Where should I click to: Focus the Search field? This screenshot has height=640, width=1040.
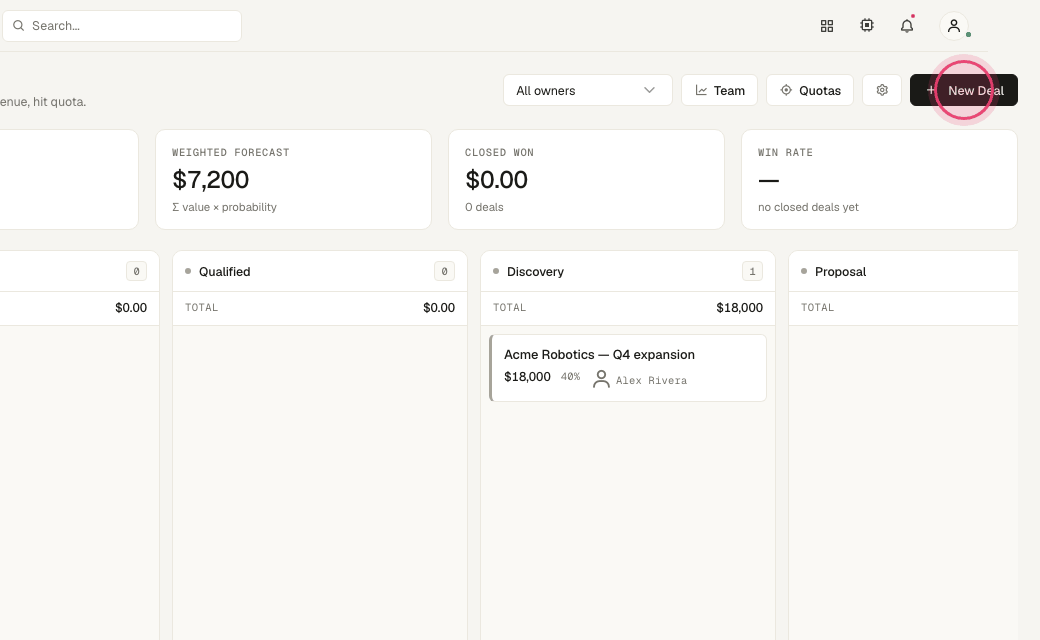(122, 26)
